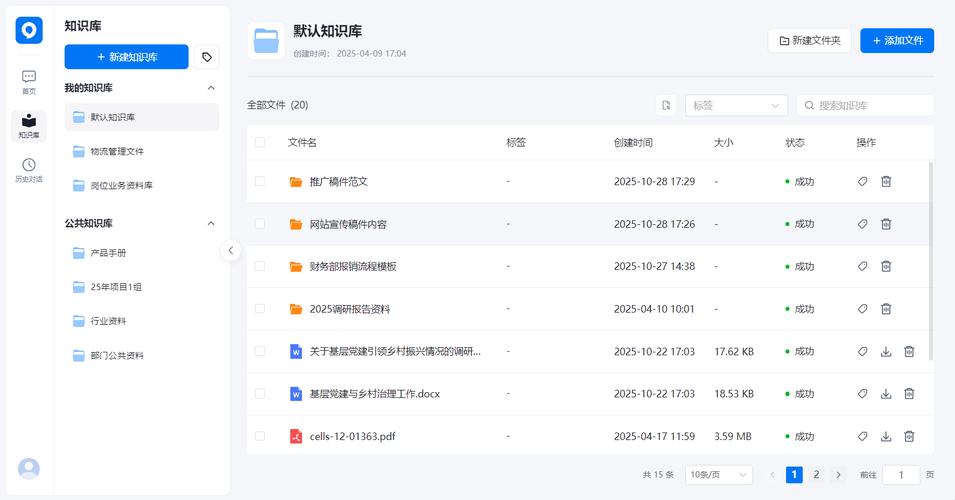Download 基层党建与乡村治理工作.docx

click(886, 394)
